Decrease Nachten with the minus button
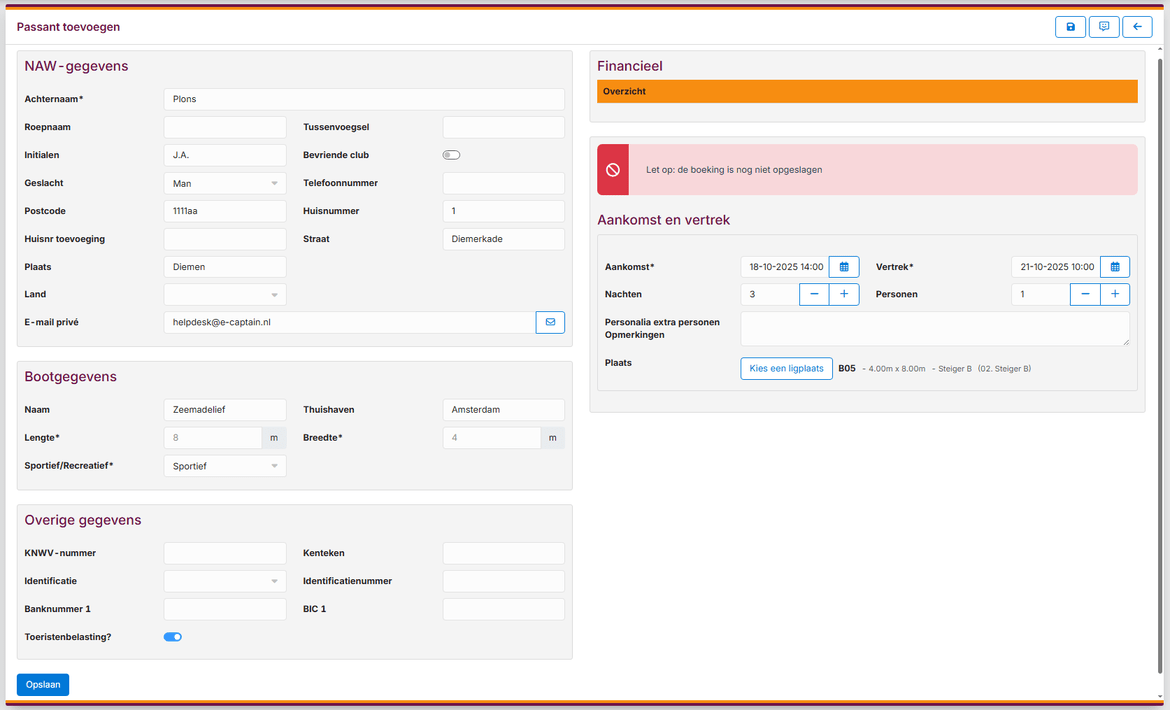This screenshot has height=710, width=1170. click(814, 294)
